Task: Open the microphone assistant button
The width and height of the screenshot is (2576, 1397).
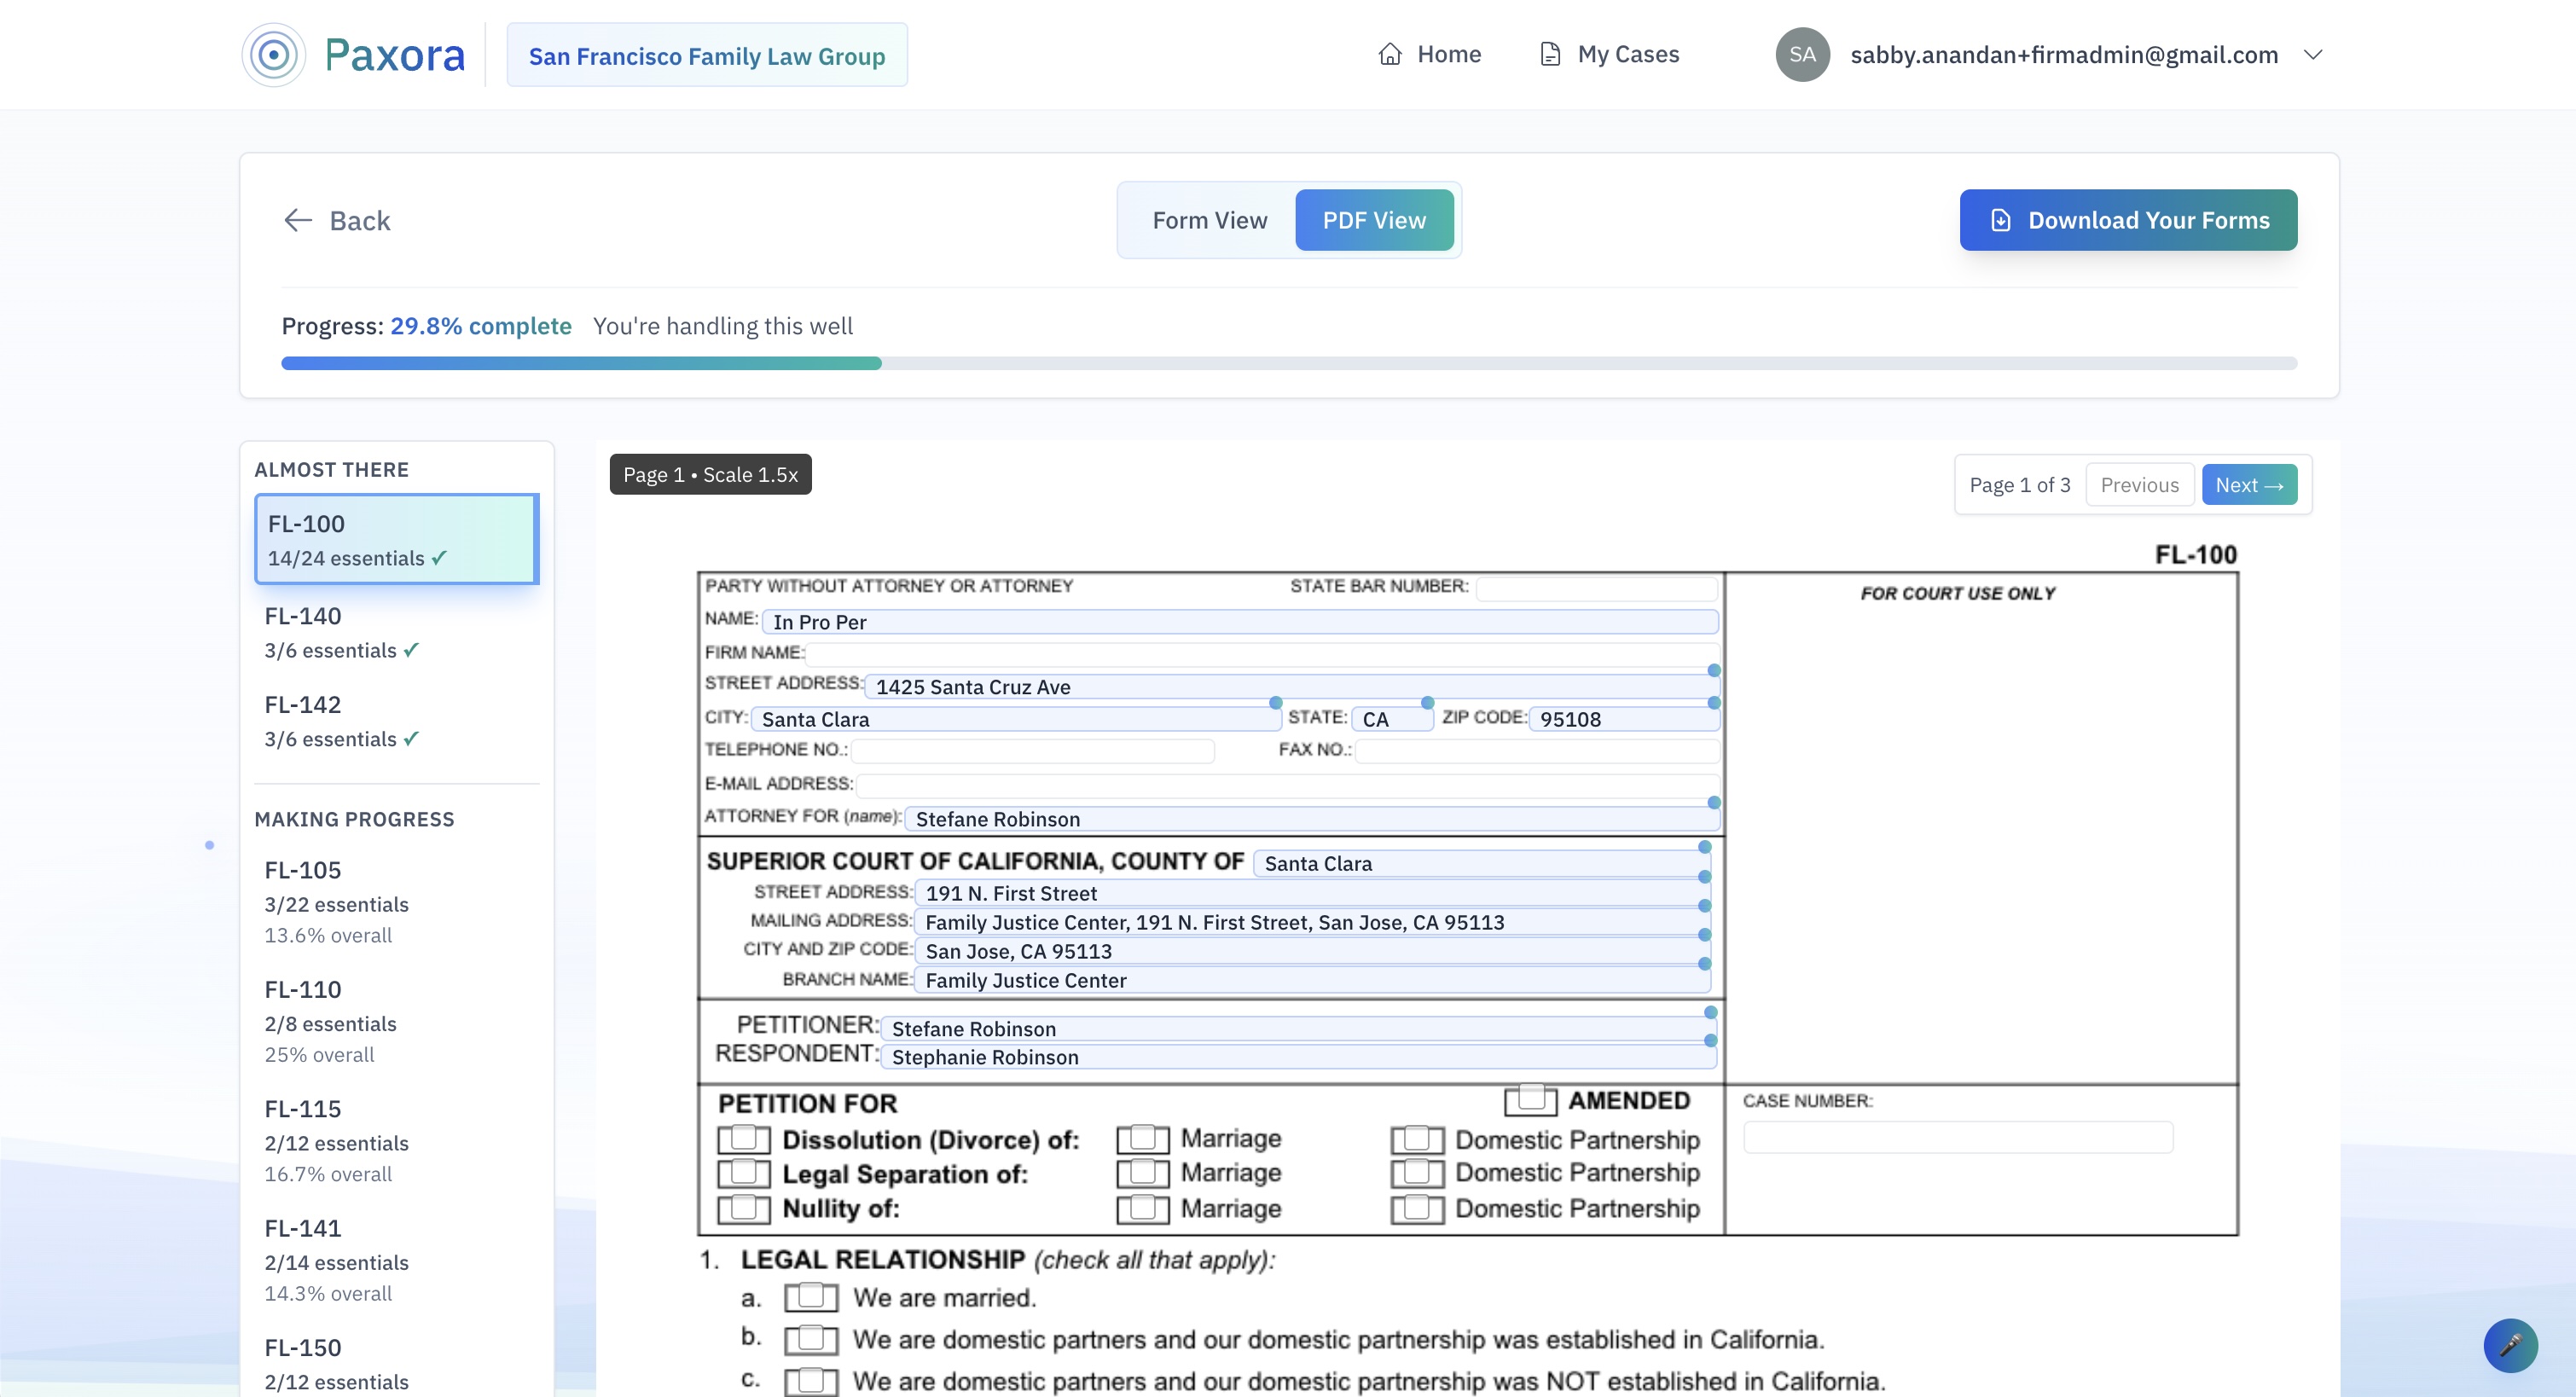Action: (x=2510, y=1345)
